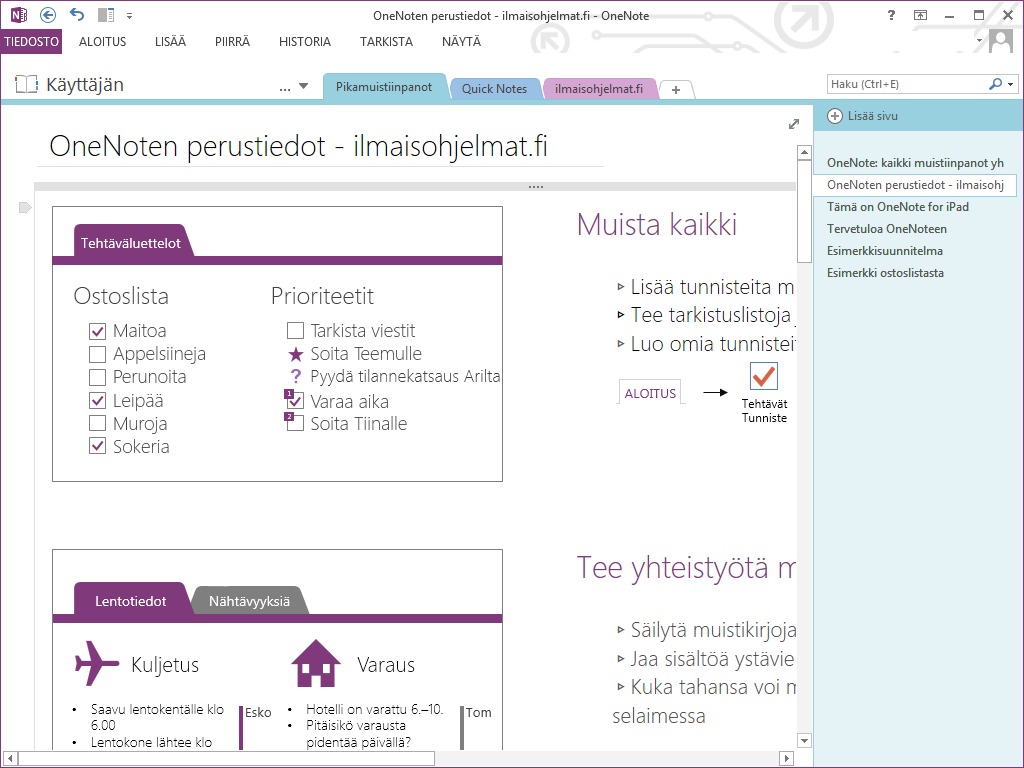Viewport: 1024px width, 768px height.
Task: Click the horizontal scrollbar left arrow
Action: 9,759
